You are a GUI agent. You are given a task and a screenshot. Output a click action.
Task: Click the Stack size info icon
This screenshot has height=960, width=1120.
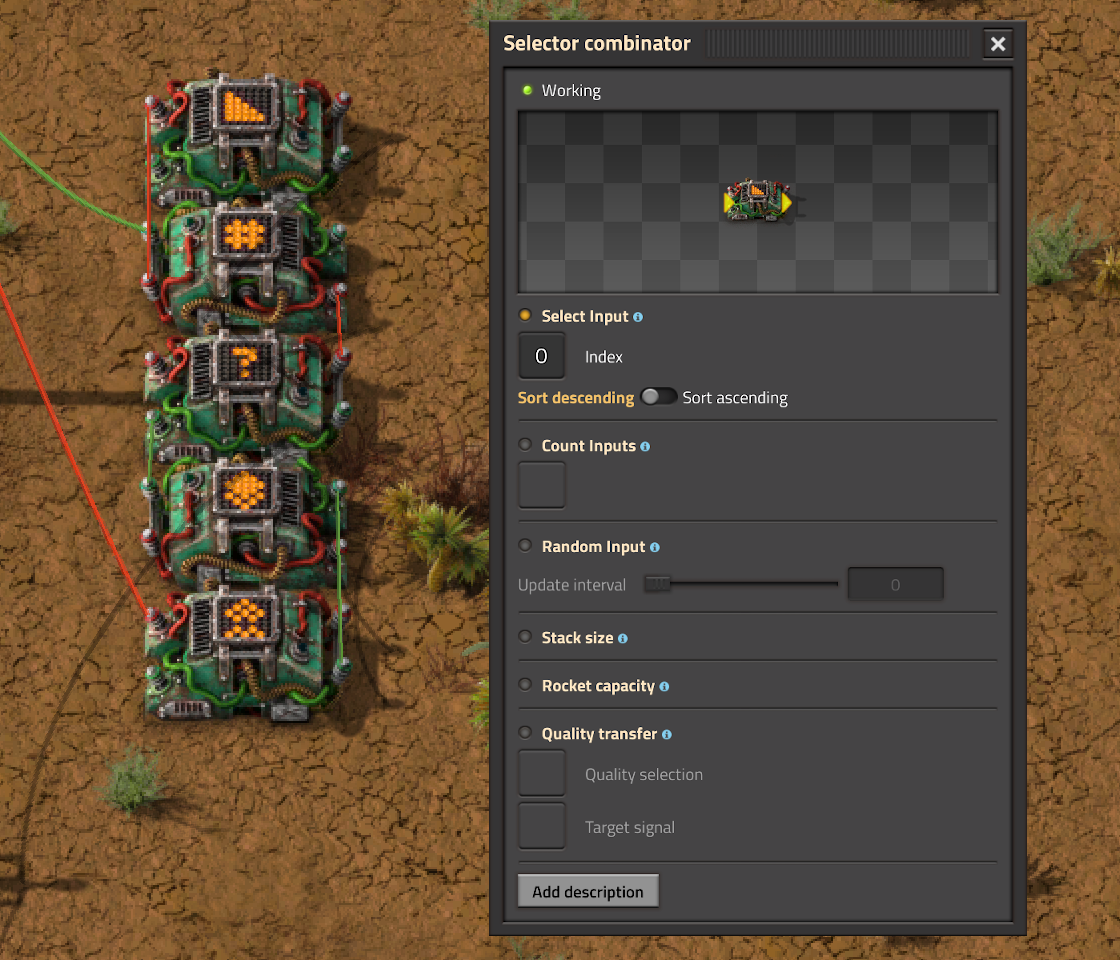click(x=623, y=639)
